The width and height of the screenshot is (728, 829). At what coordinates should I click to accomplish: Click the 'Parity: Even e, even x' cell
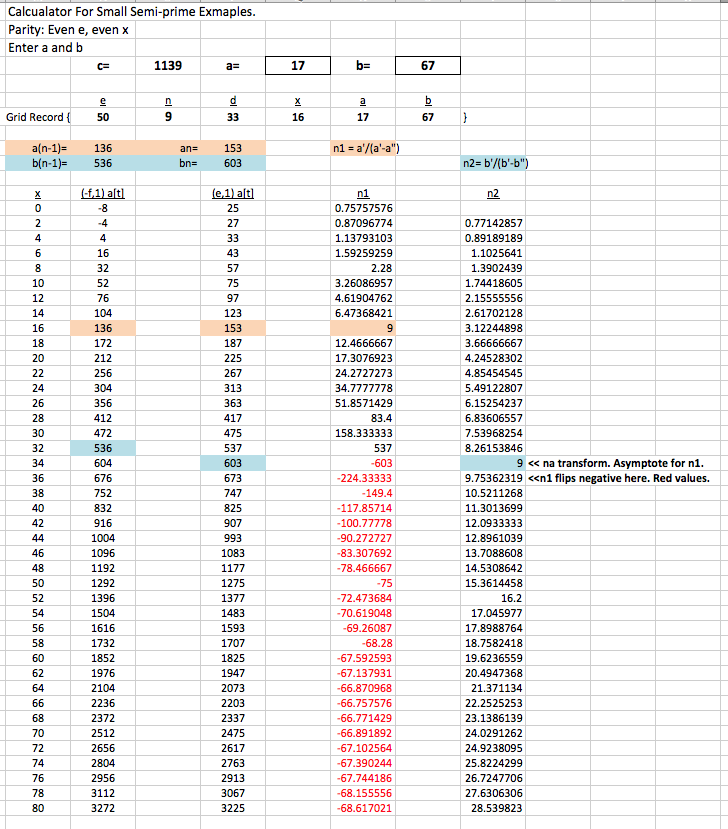coord(68,30)
